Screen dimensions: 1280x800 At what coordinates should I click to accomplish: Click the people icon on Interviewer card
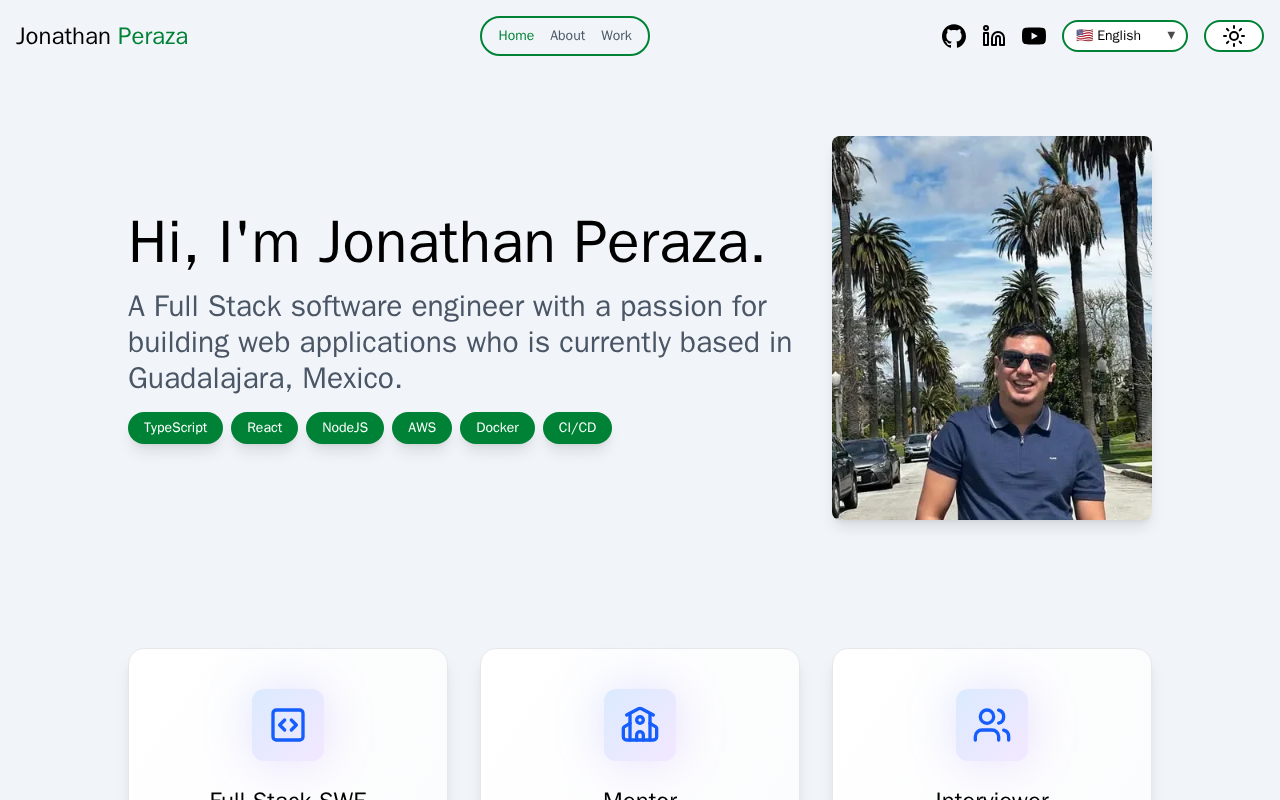coord(992,725)
